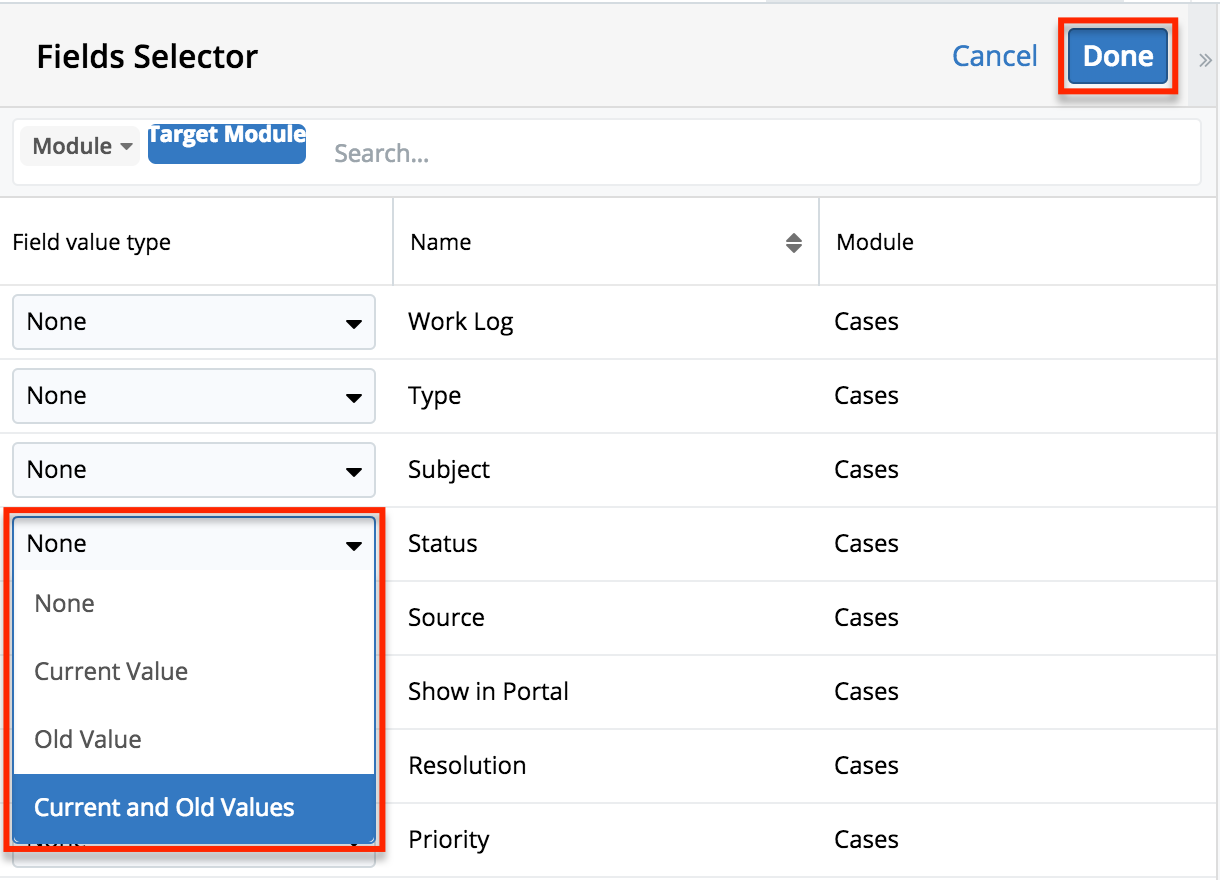
Task: Click the Module column header
Action: coord(875,243)
